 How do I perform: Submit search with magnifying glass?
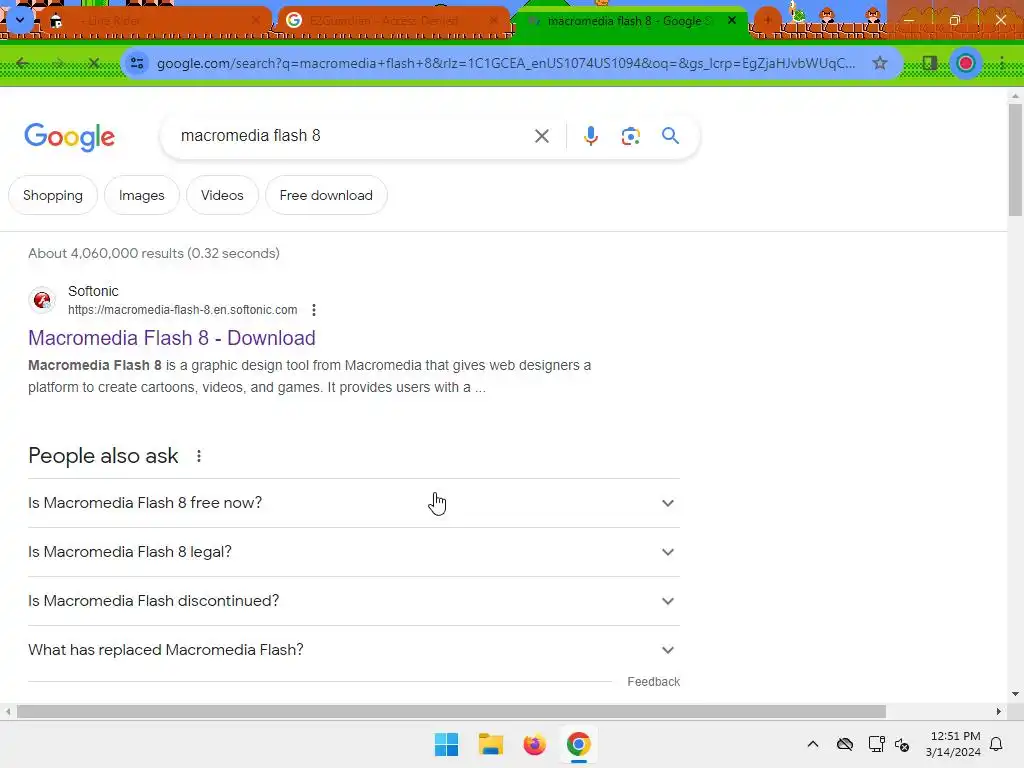670,136
